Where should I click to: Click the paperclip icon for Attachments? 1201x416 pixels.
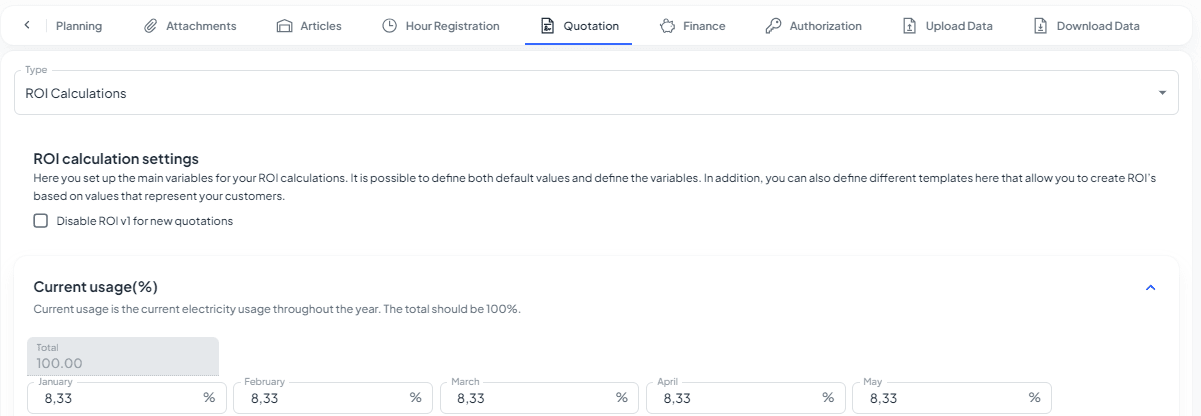pos(151,26)
